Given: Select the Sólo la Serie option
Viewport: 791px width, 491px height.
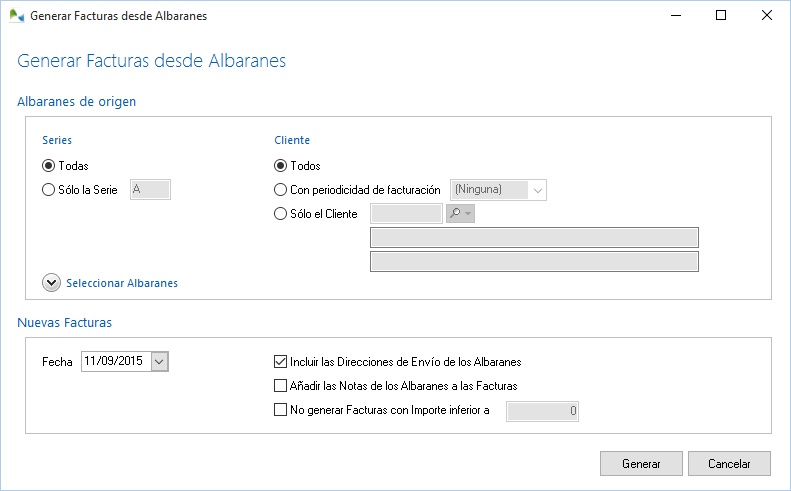Looking at the screenshot, I should tap(49, 190).
